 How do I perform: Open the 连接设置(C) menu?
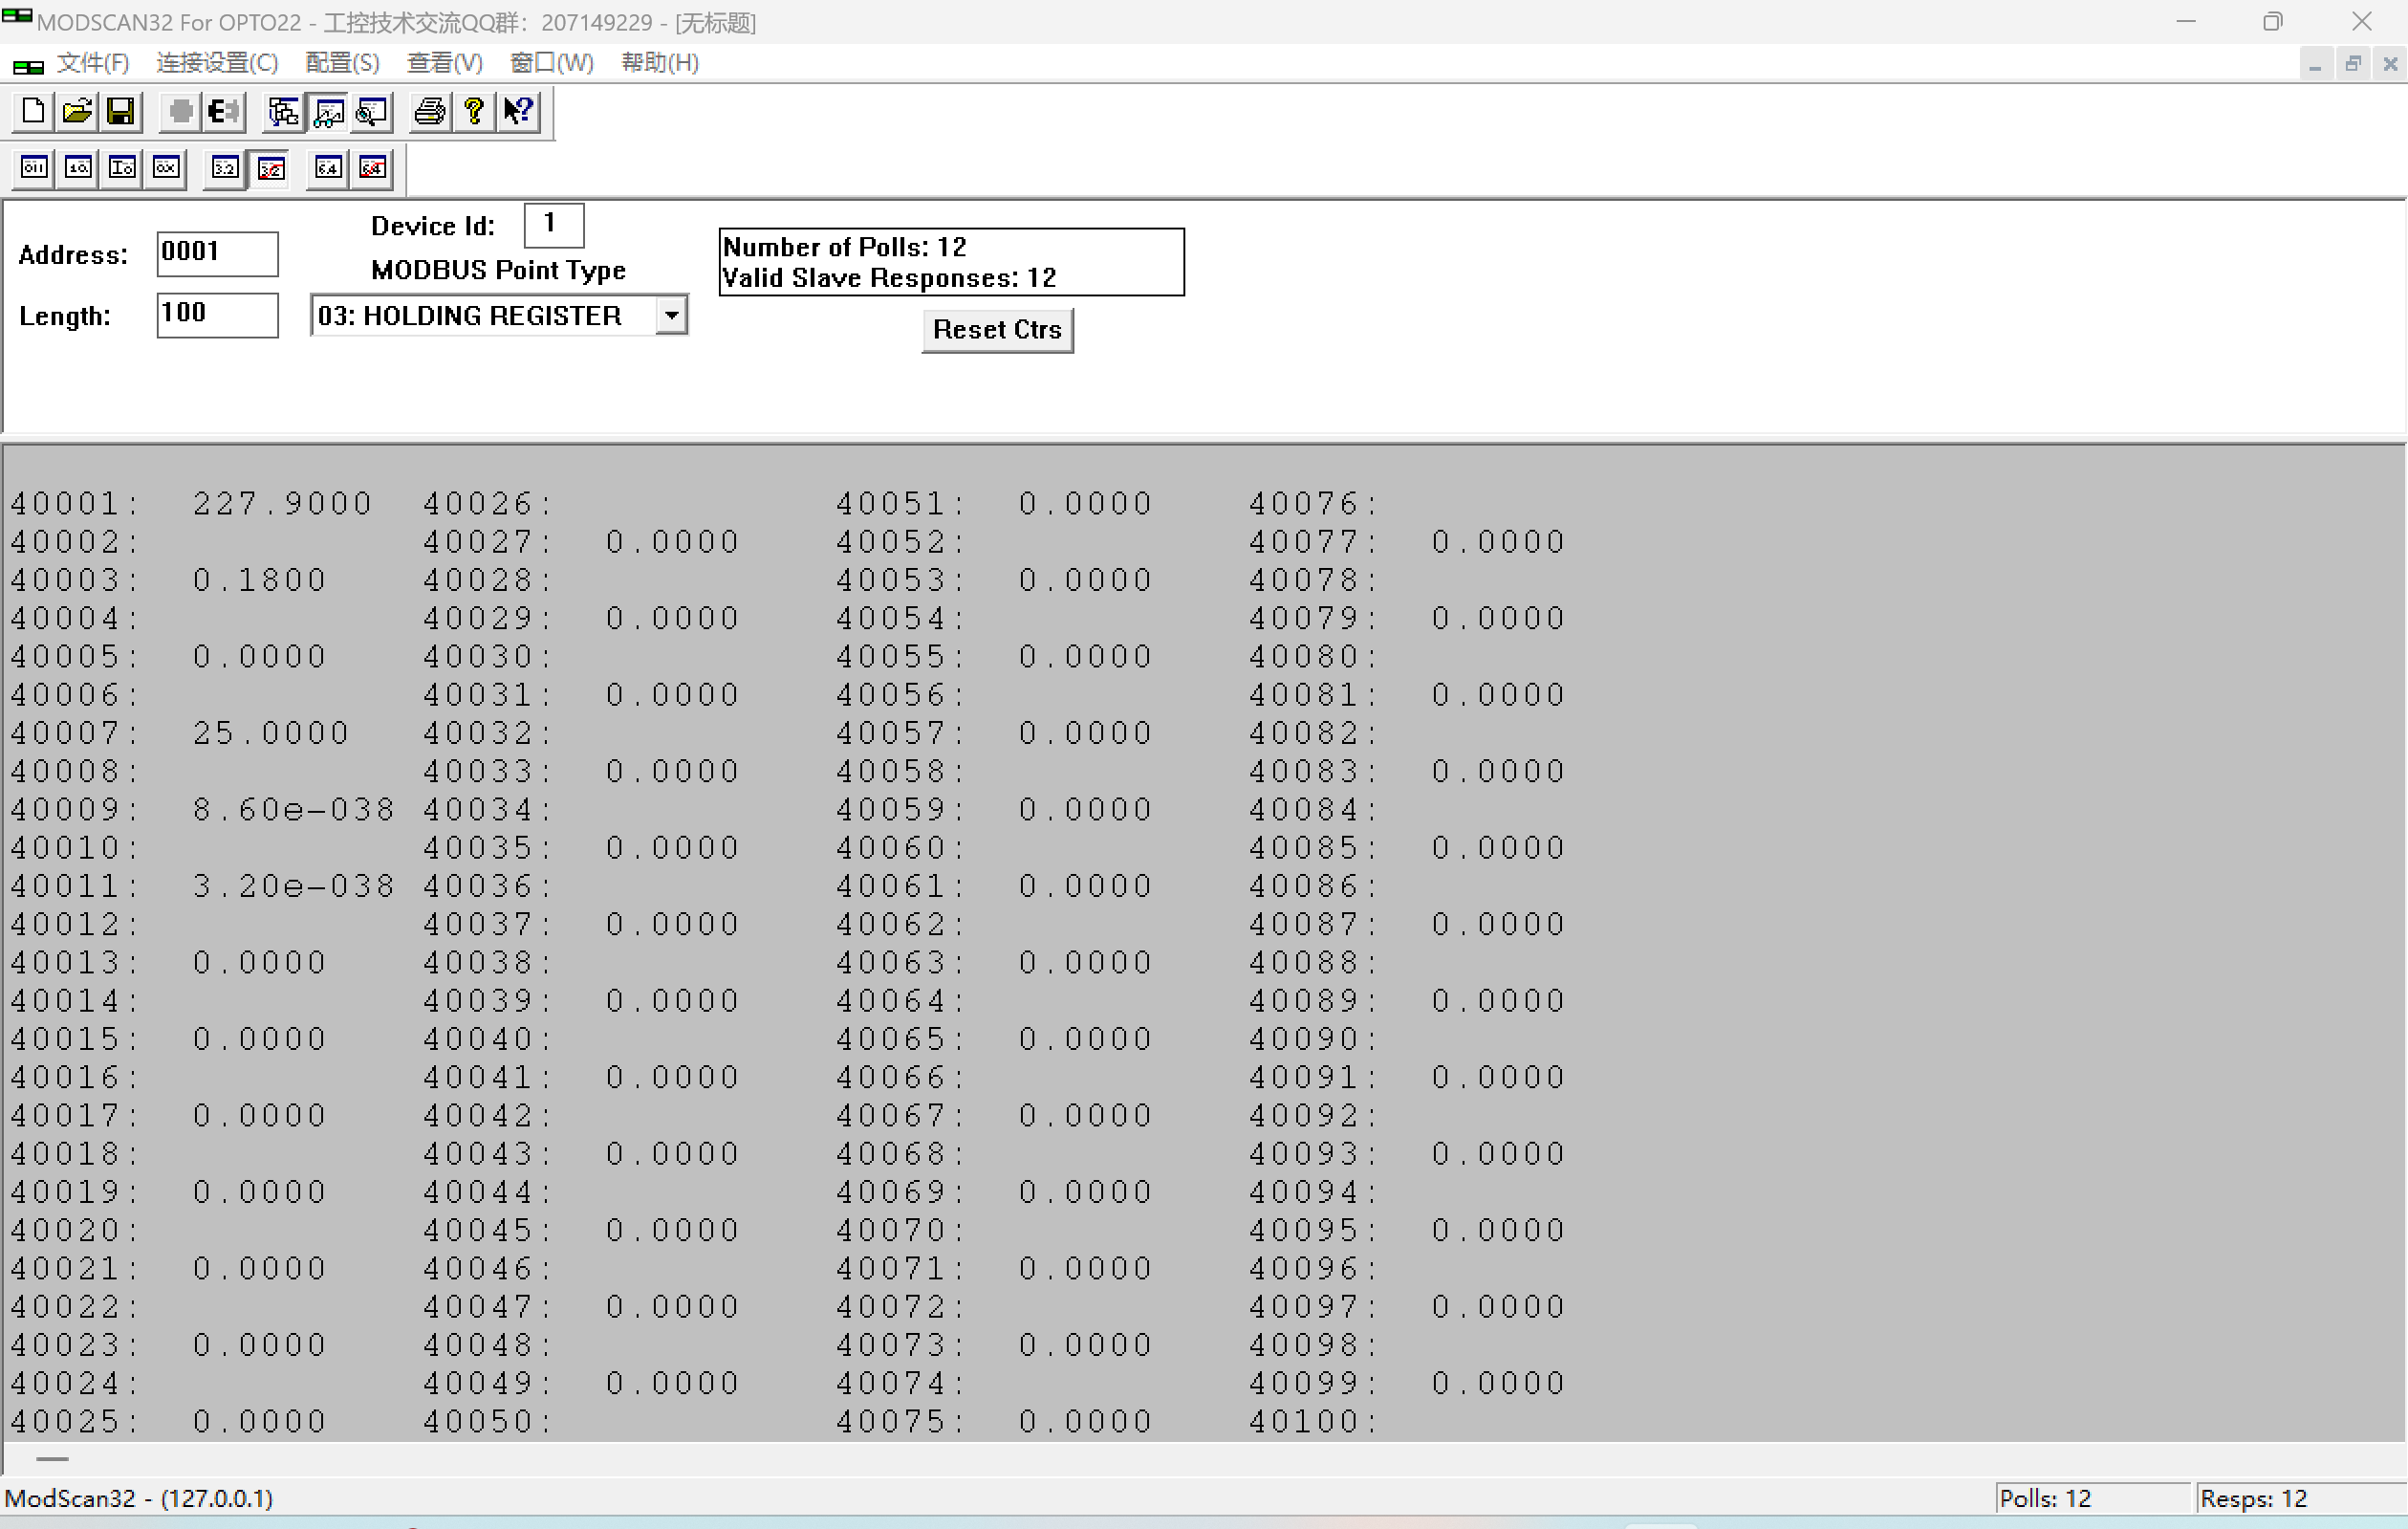[217, 63]
